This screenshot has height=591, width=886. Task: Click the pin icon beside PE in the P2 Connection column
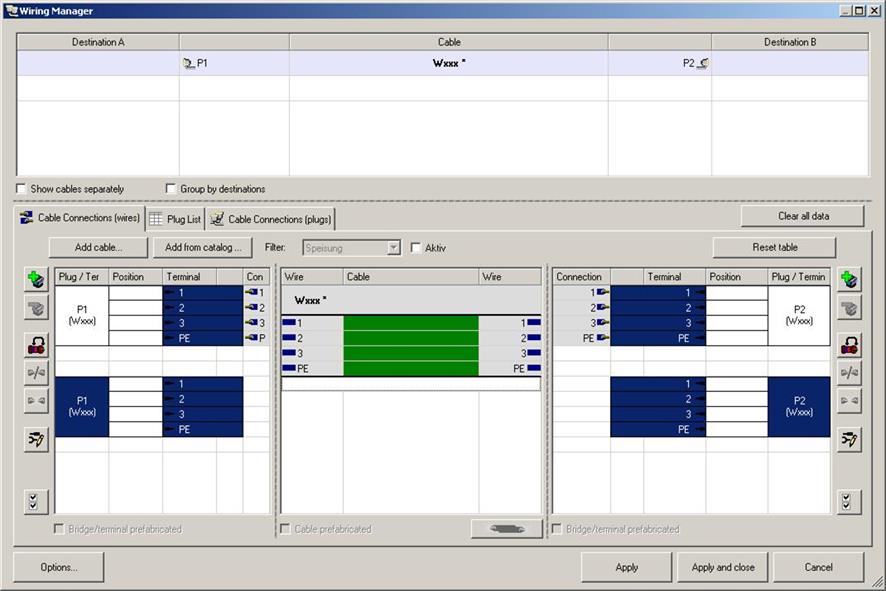(602, 338)
